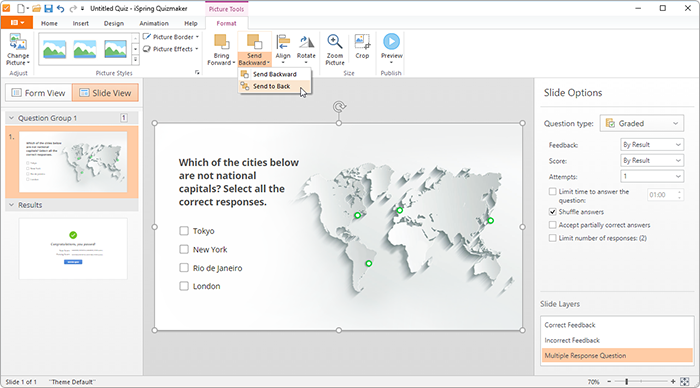
Task: Click the New document icon
Action: 21,8
